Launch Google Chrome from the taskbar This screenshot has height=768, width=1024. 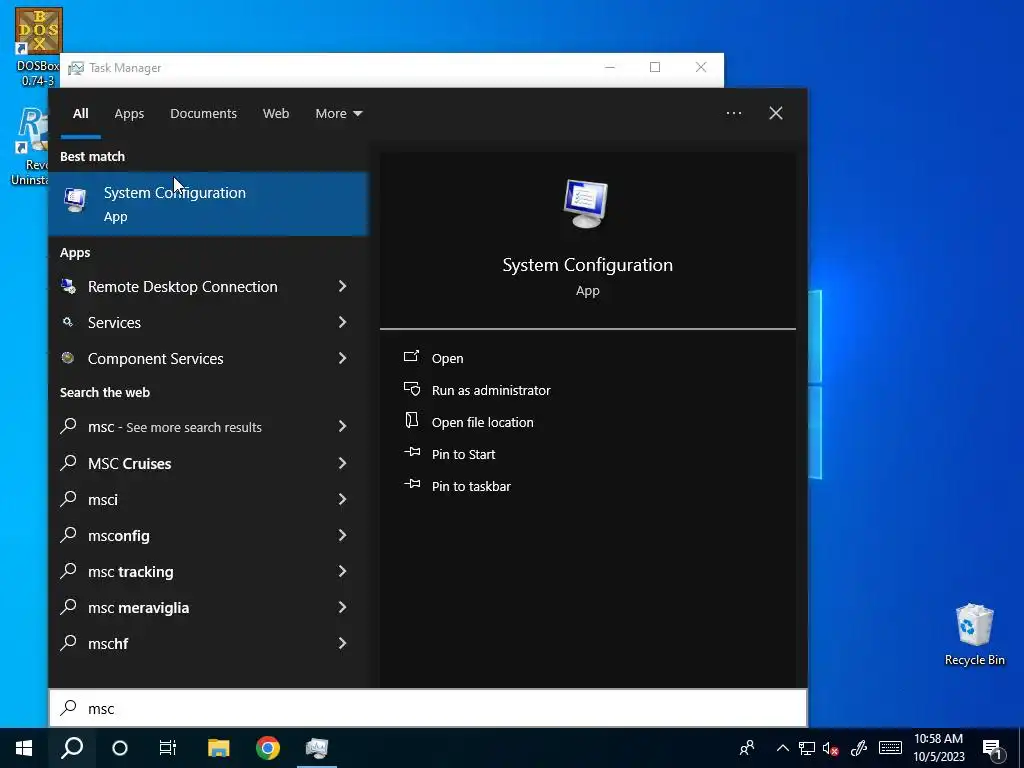pos(268,748)
